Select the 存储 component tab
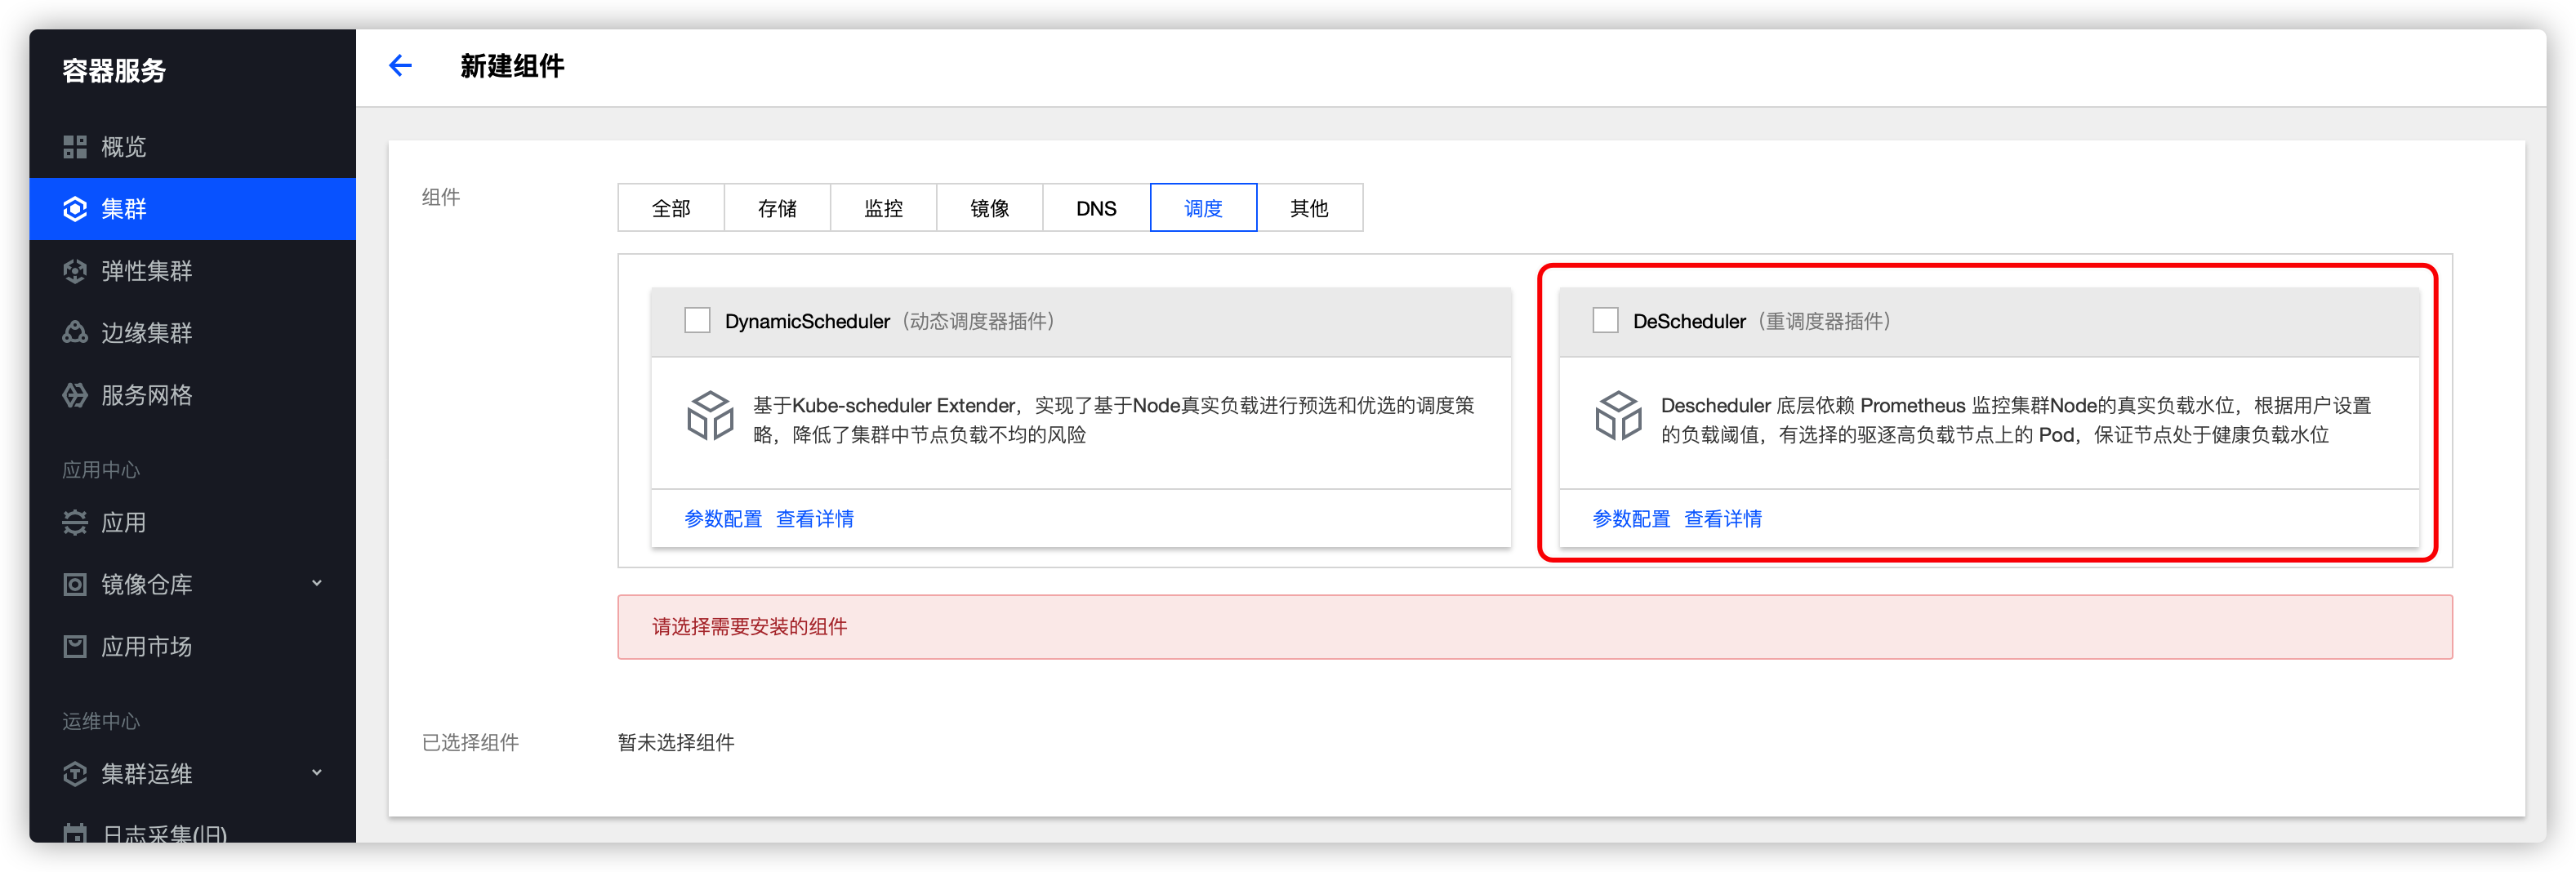 (777, 208)
